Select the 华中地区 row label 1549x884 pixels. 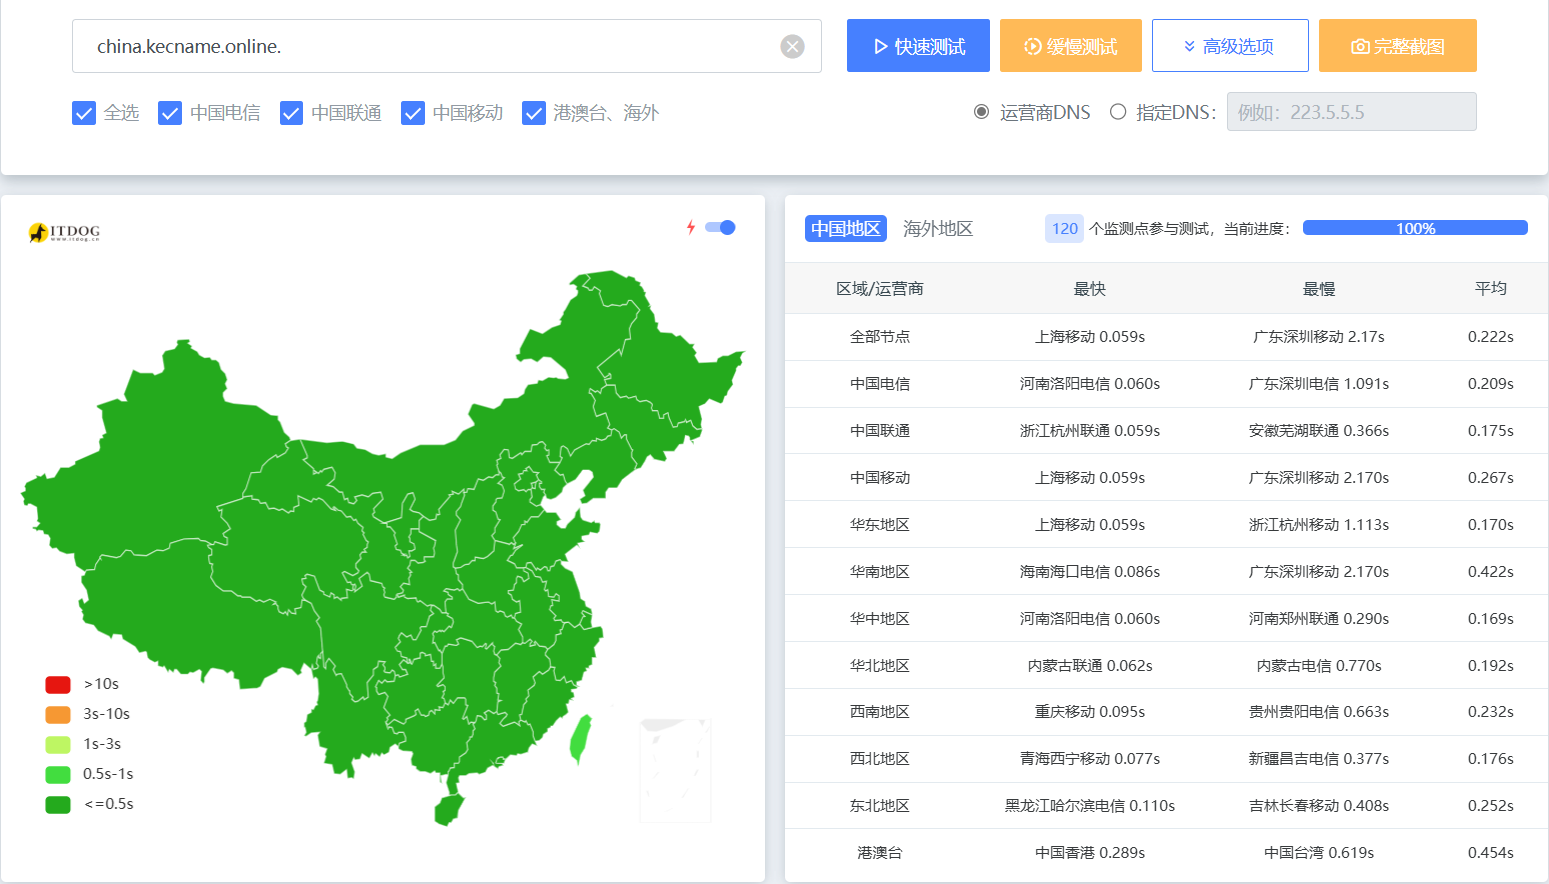(880, 619)
